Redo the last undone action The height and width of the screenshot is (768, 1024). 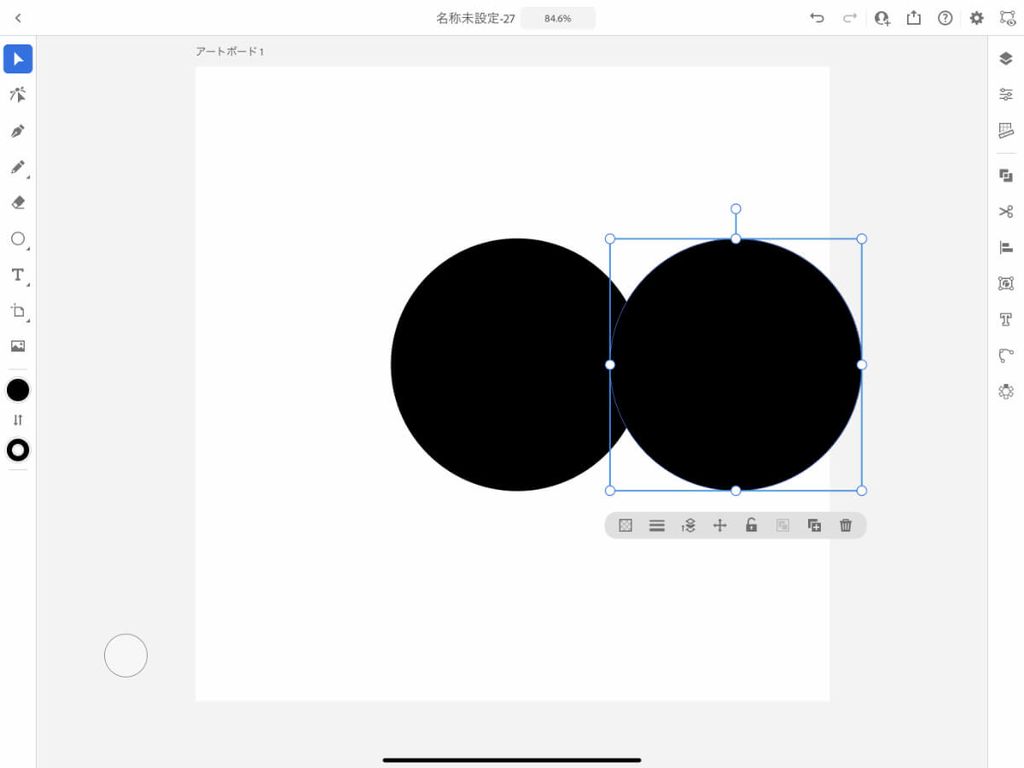tap(849, 18)
